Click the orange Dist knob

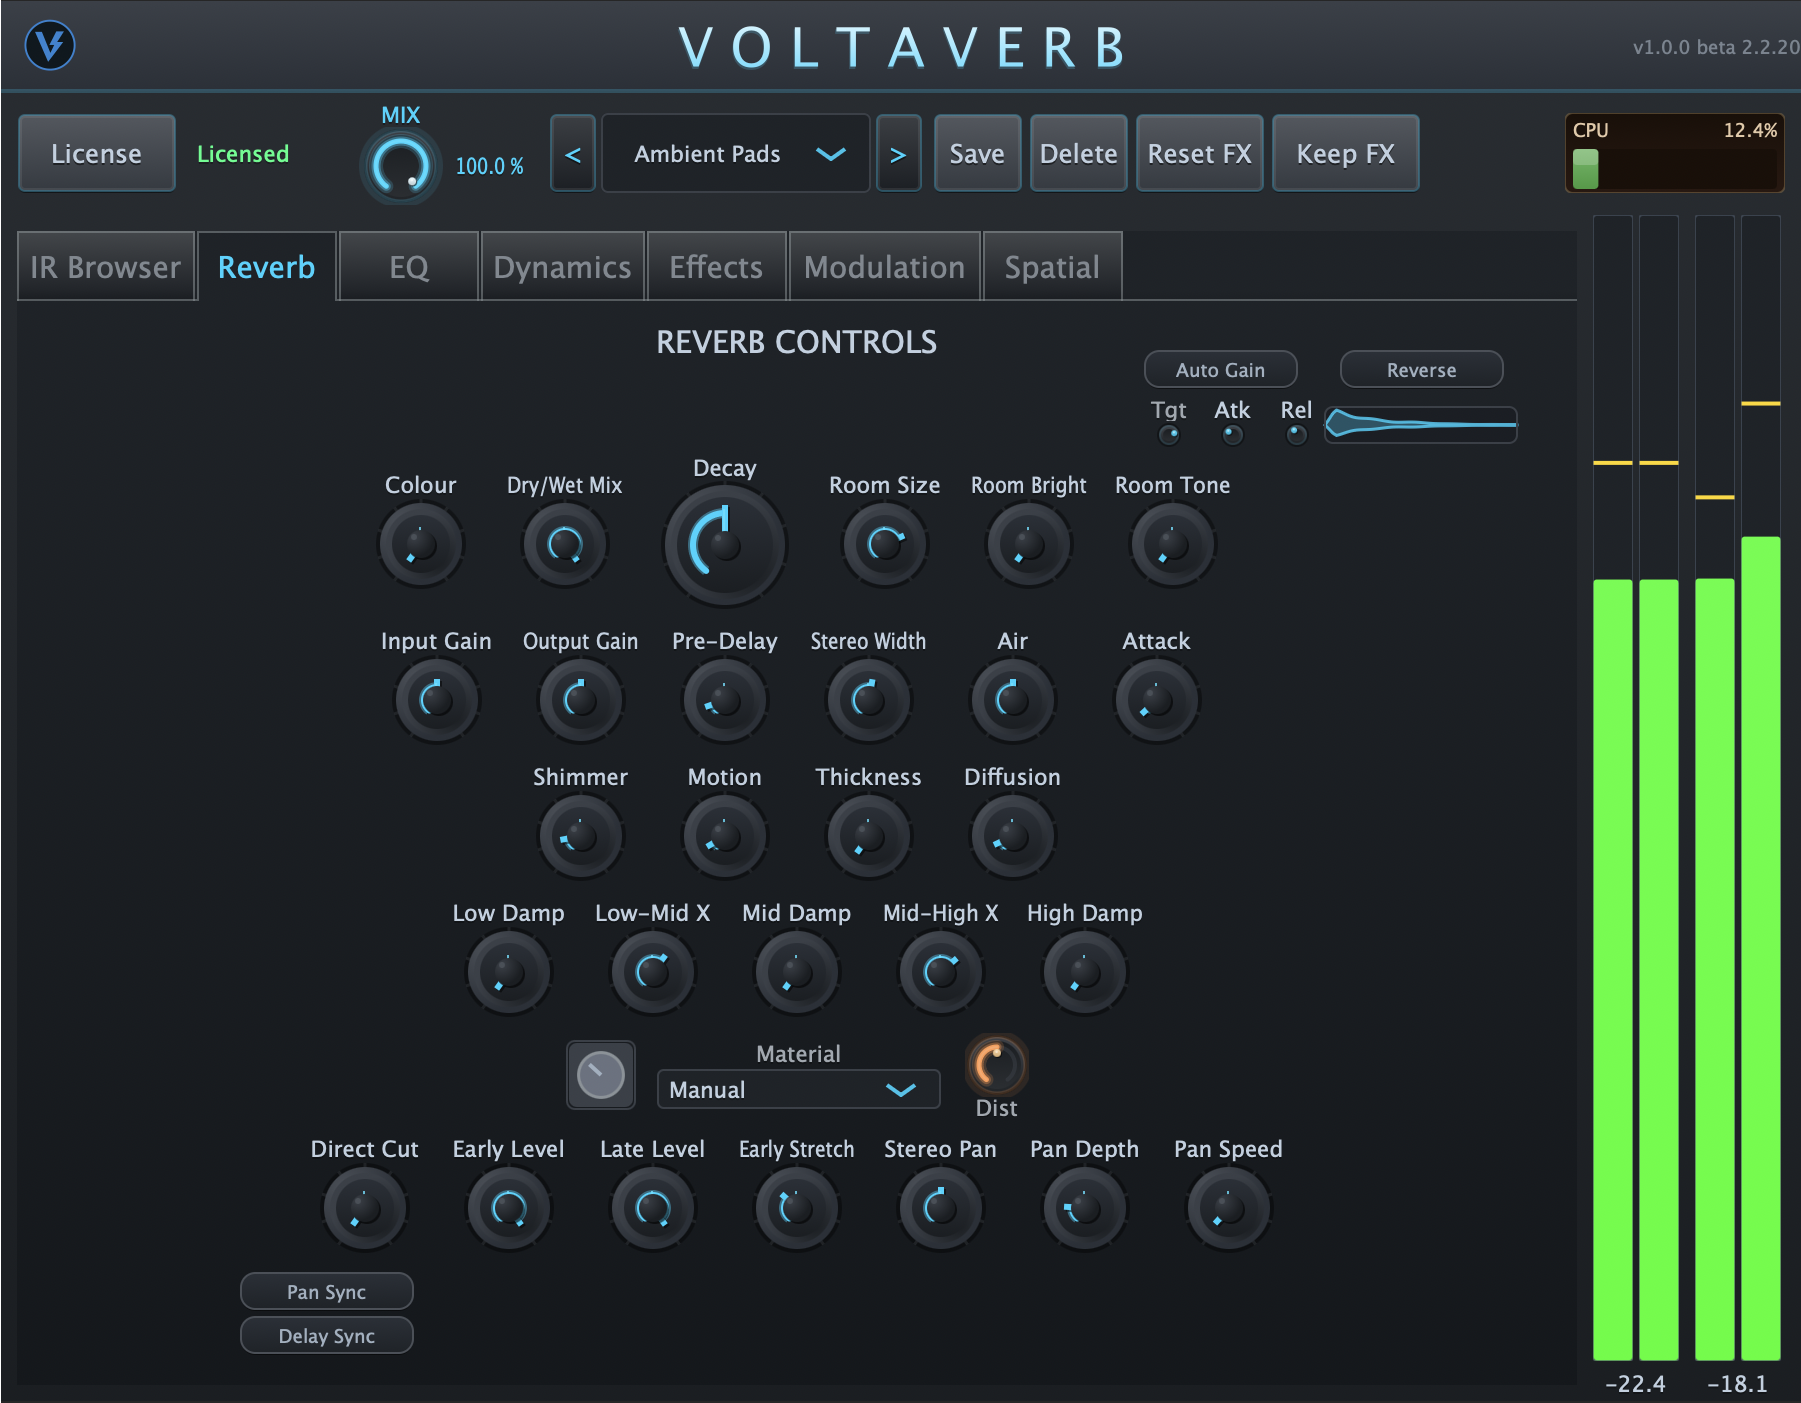pos(997,1065)
